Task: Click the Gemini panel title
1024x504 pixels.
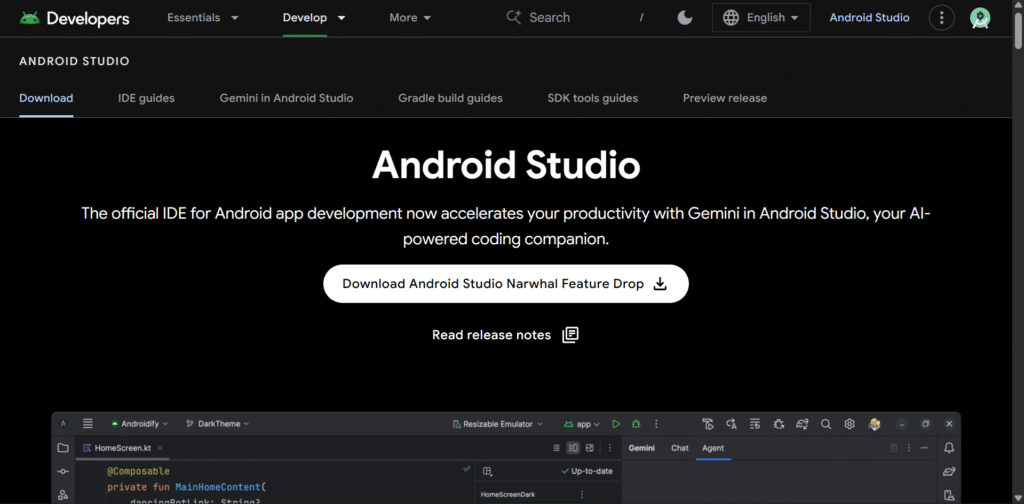Action: pyautogui.click(x=641, y=448)
